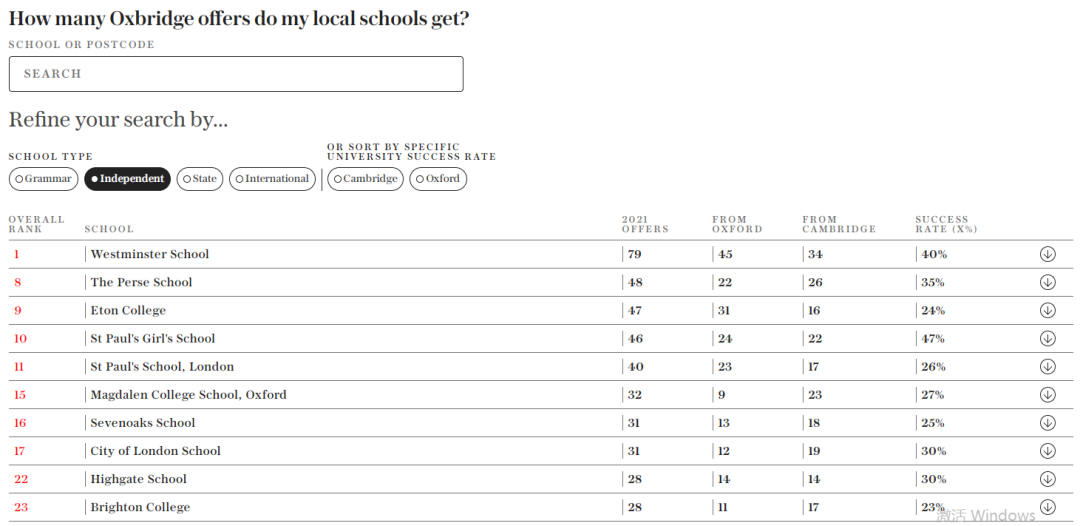Click the school or postcode search field
The height and width of the screenshot is (526, 1080).
236,74
